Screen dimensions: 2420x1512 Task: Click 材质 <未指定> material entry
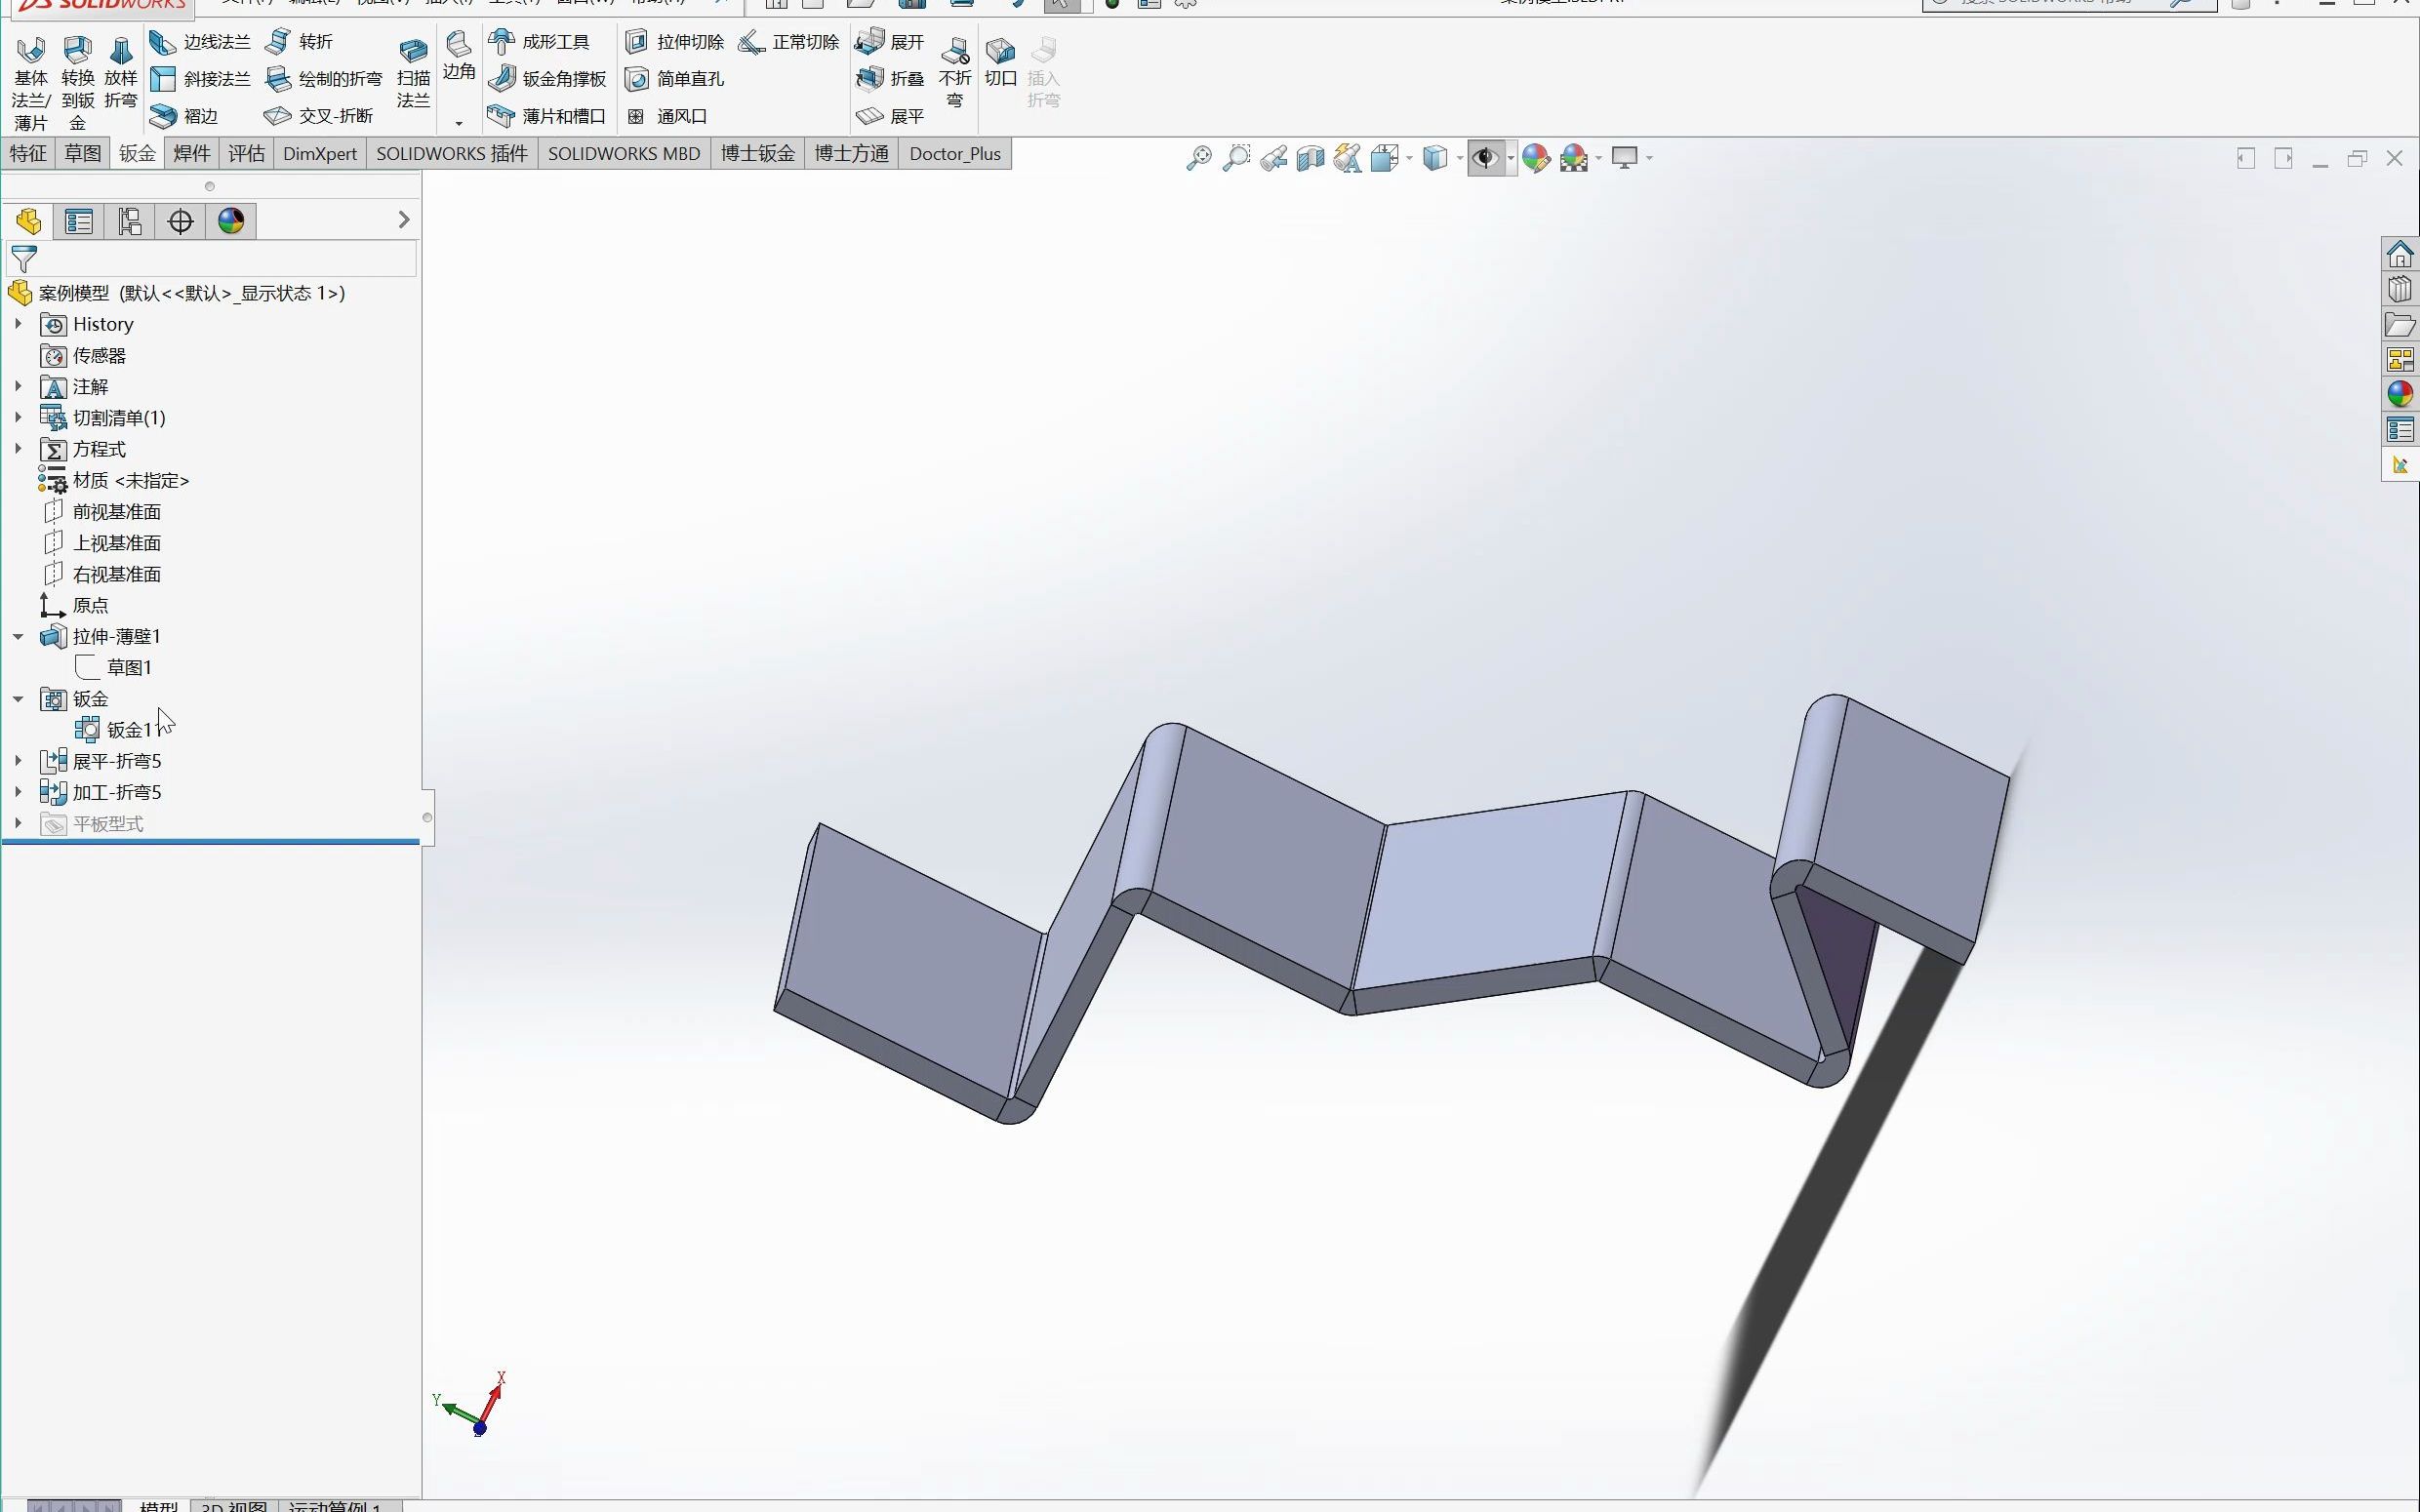tap(130, 481)
